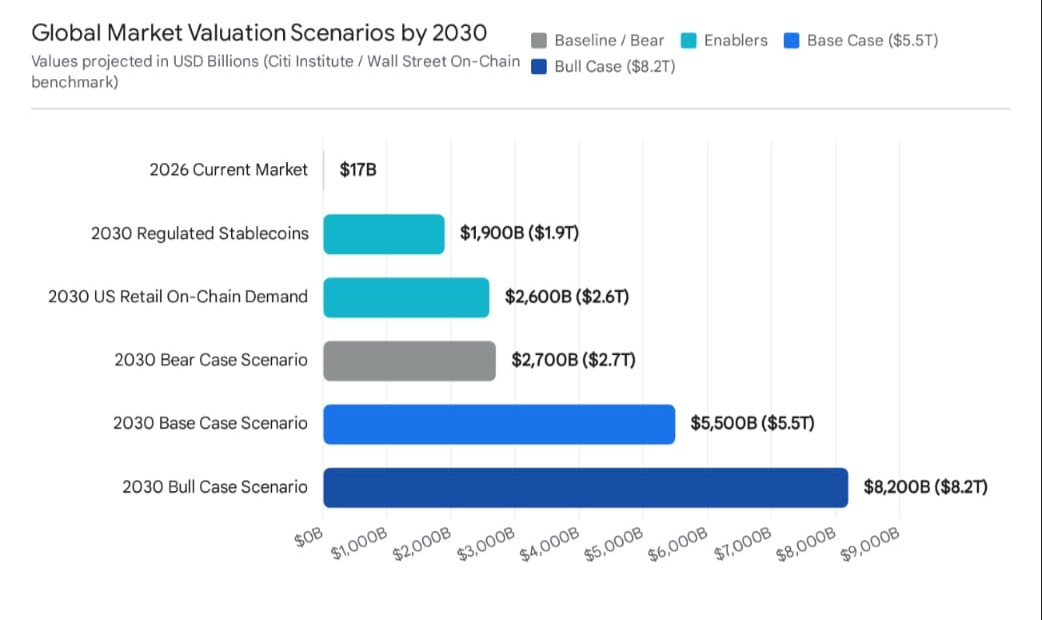Click the '$8,000B' x-axis tick label
The image size is (1042, 620).
tap(806, 544)
